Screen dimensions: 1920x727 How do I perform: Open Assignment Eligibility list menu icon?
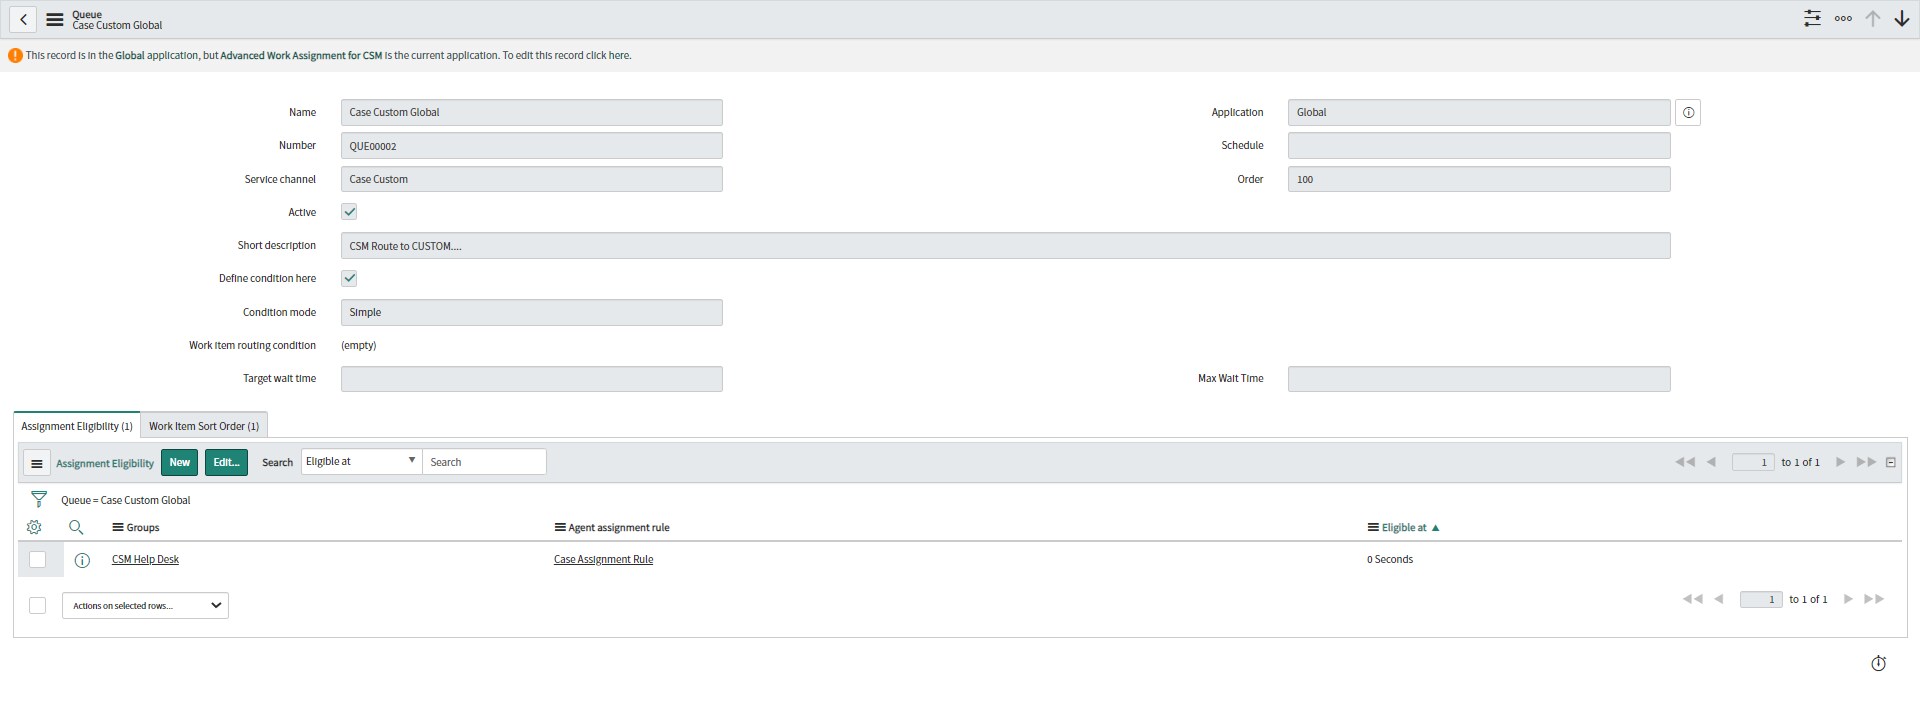point(36,463)
